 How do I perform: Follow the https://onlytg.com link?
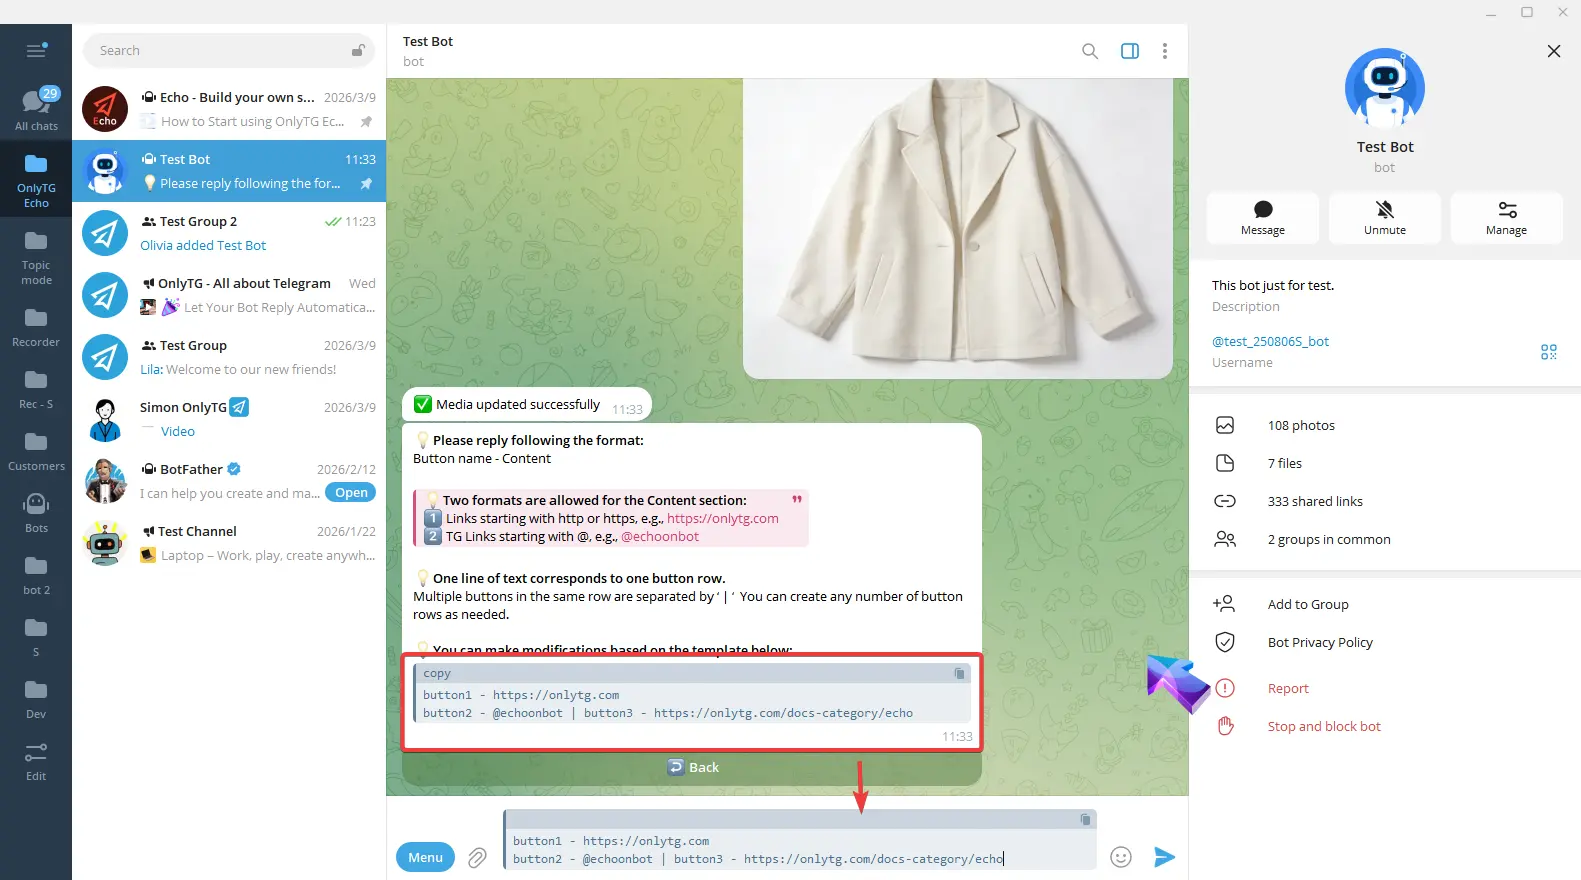coord(722,519)
